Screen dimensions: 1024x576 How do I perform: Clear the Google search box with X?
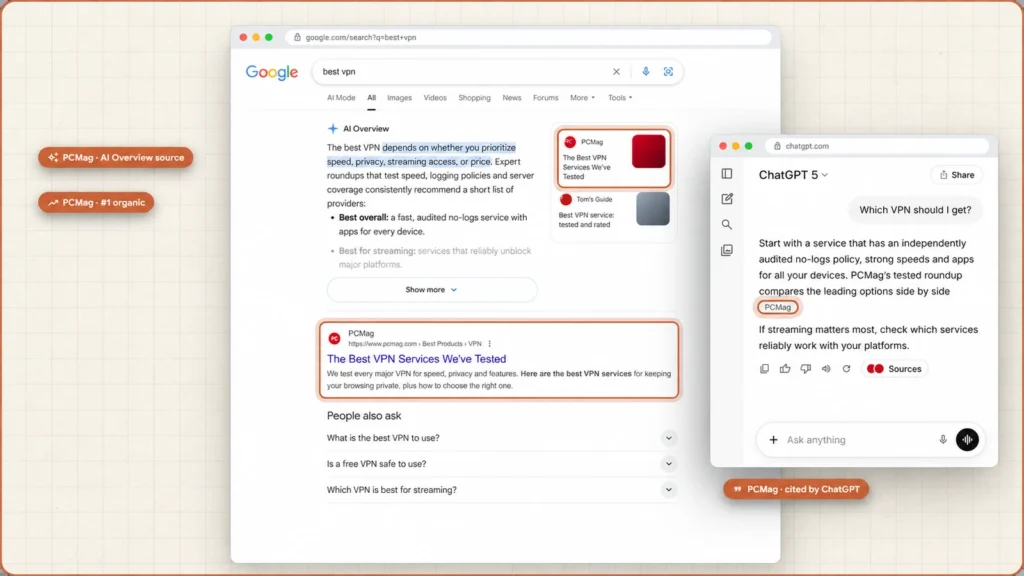pyautogui.click(x=616, y=72)
